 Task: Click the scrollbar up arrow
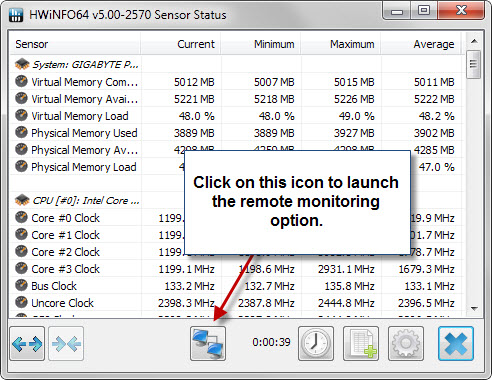474,41
